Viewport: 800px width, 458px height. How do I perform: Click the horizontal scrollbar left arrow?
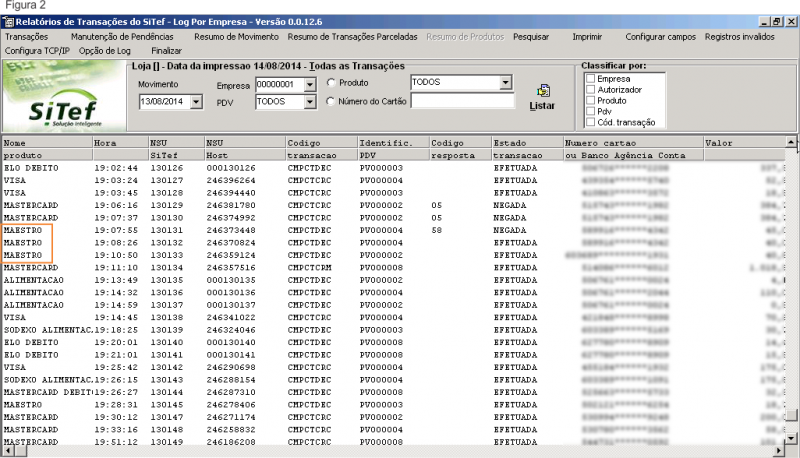(8, 451)
